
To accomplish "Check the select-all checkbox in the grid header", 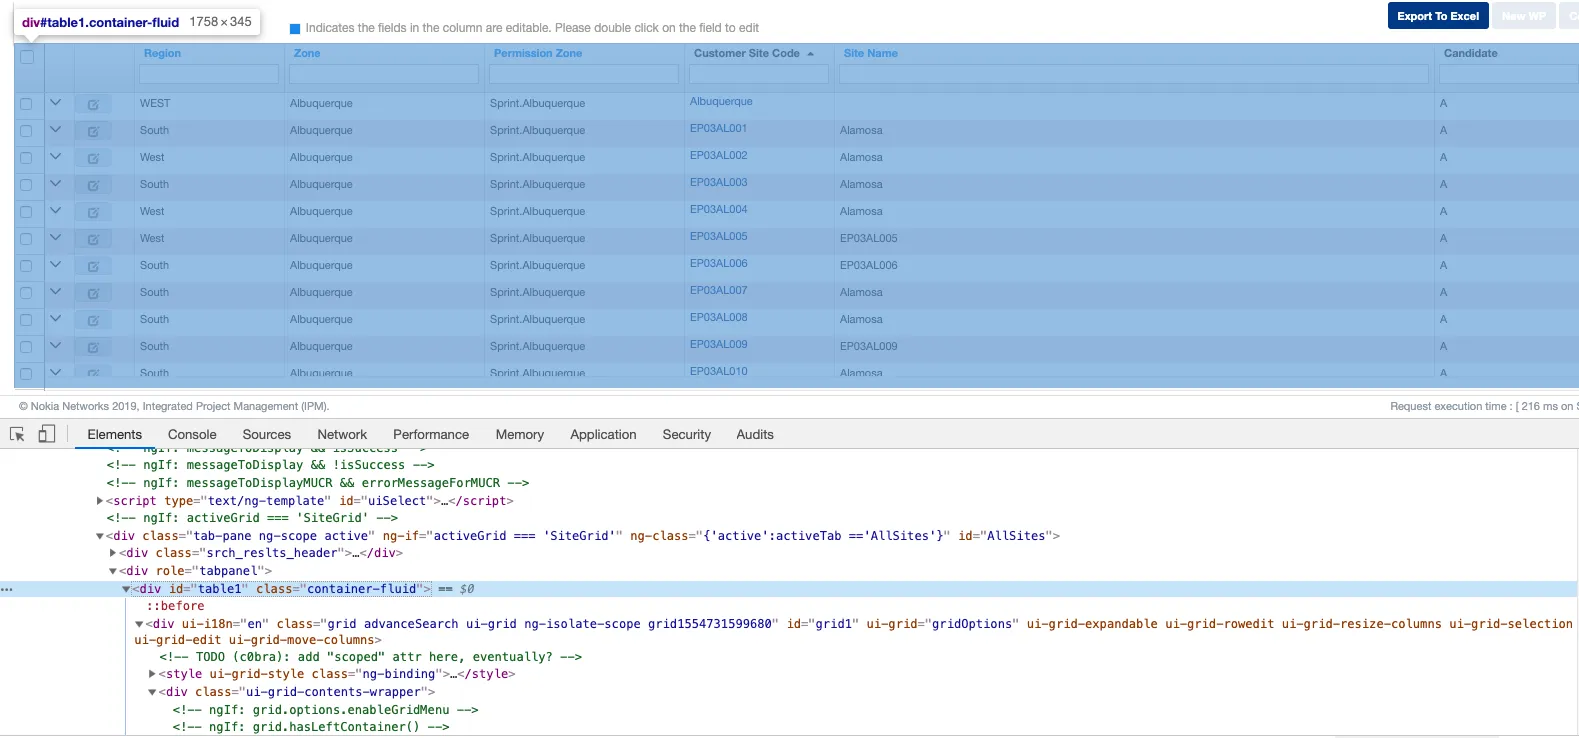I will [27, 57].
